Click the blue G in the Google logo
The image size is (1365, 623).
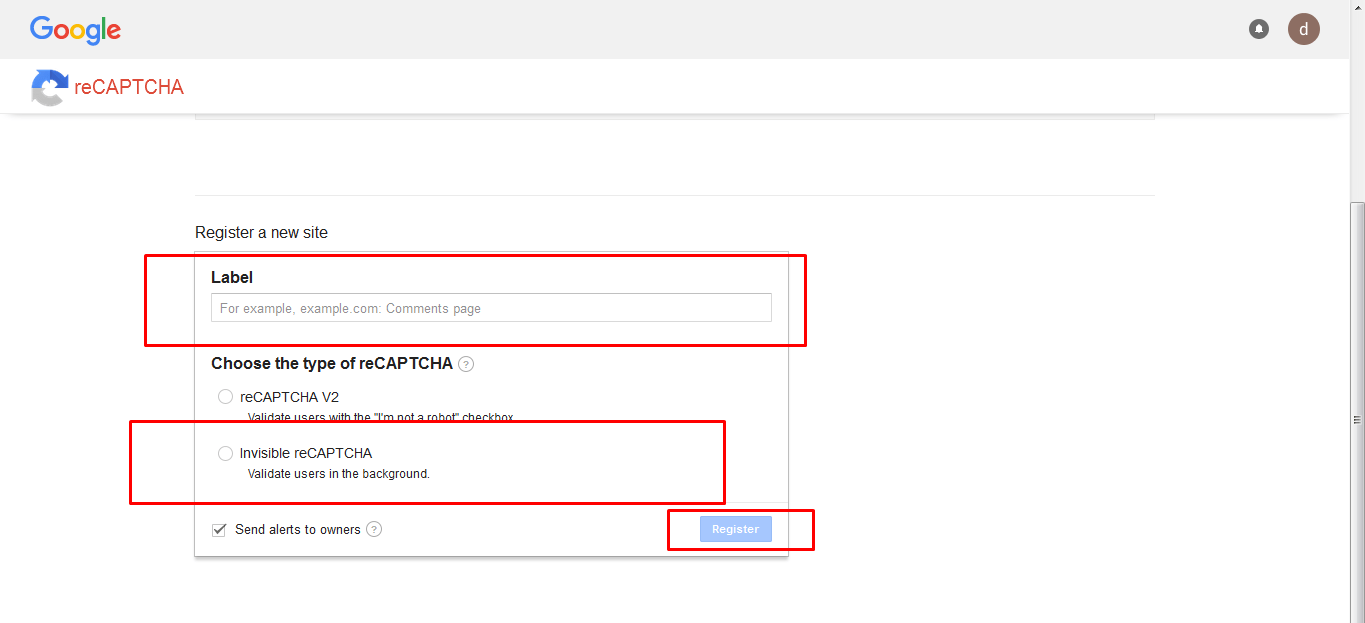tap(39, 30)
